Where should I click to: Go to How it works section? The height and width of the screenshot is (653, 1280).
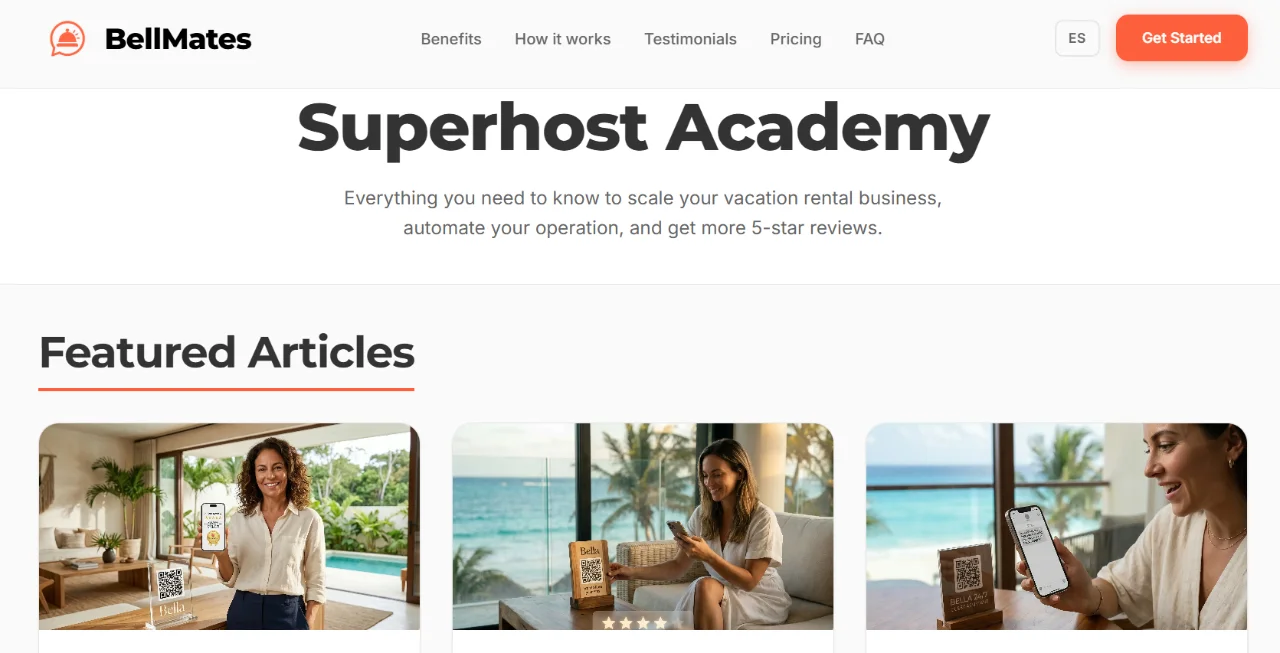(563, 39)
